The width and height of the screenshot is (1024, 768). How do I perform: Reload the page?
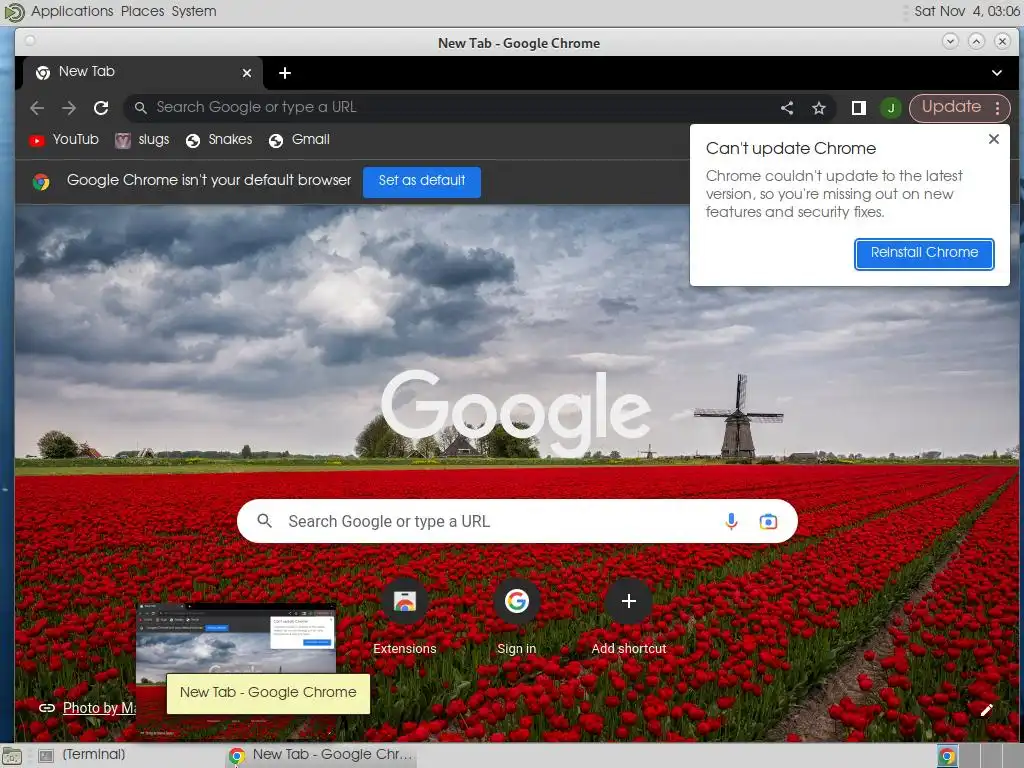(x=101, y=108)
